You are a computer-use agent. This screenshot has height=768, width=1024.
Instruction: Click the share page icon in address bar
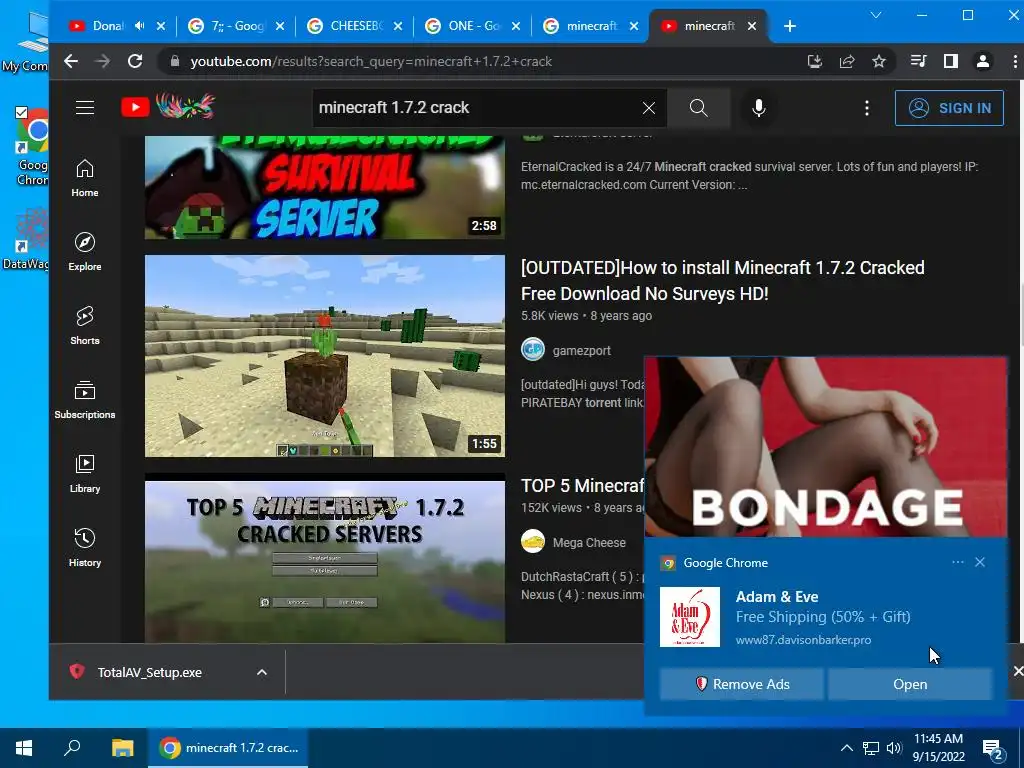[847, 61]
